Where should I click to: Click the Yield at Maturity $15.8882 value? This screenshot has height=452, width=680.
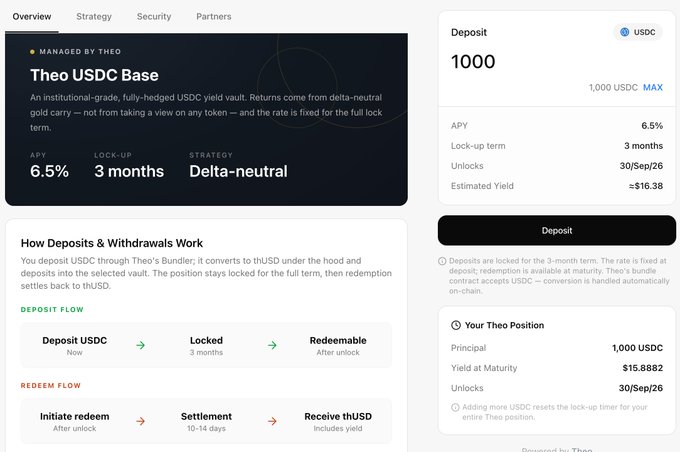tap(643, 368)
